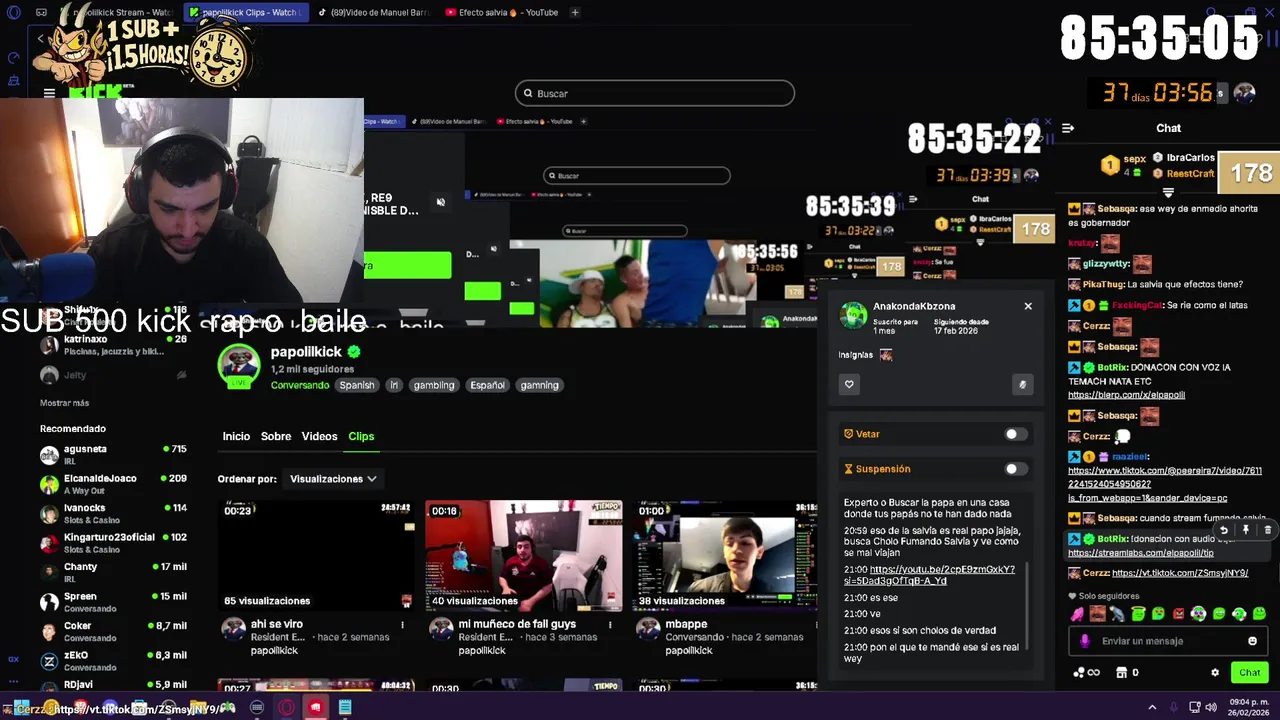
Task: Click the gambling tag
Action: 434,385
